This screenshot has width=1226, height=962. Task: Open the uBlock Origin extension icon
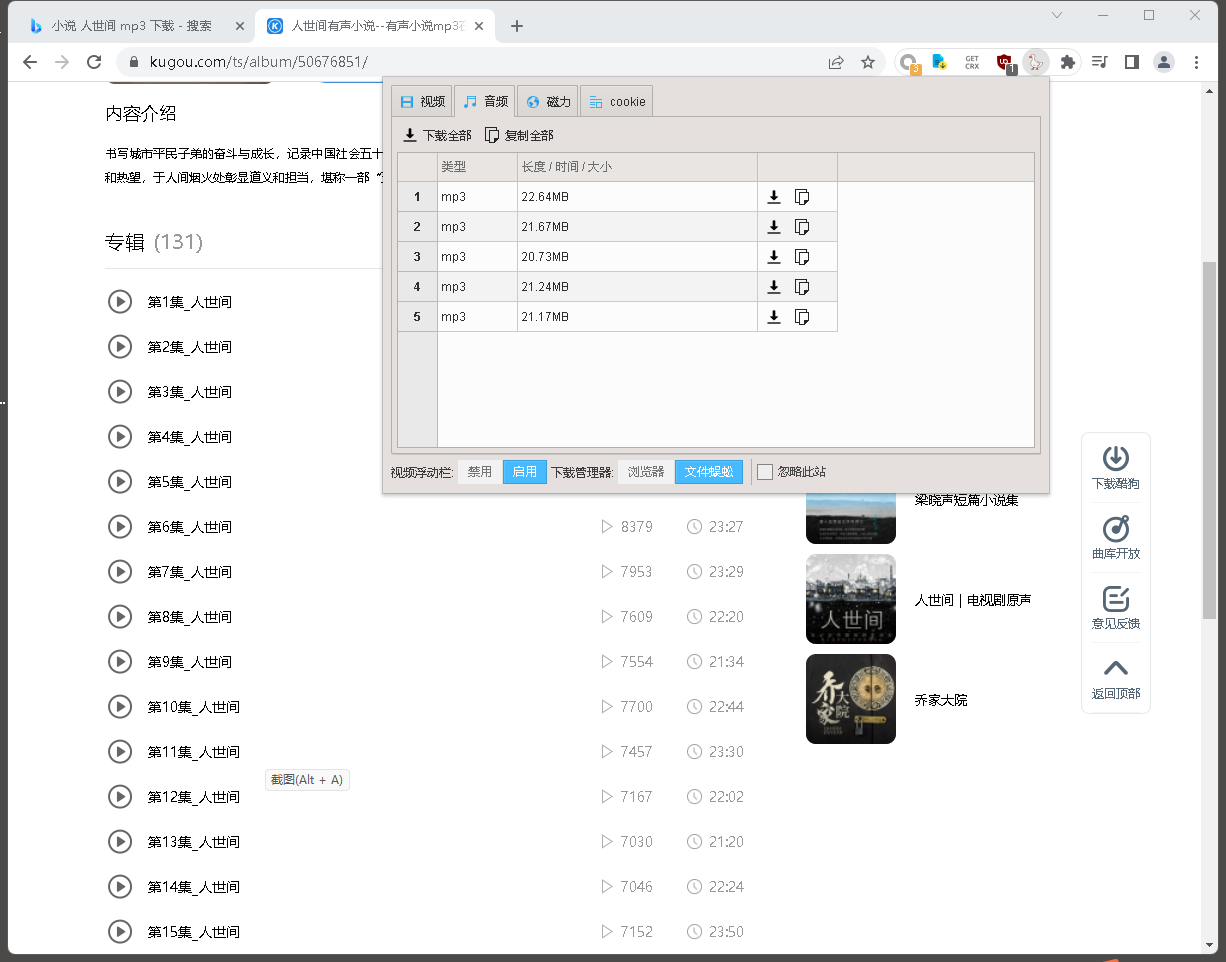[1005, 62]
